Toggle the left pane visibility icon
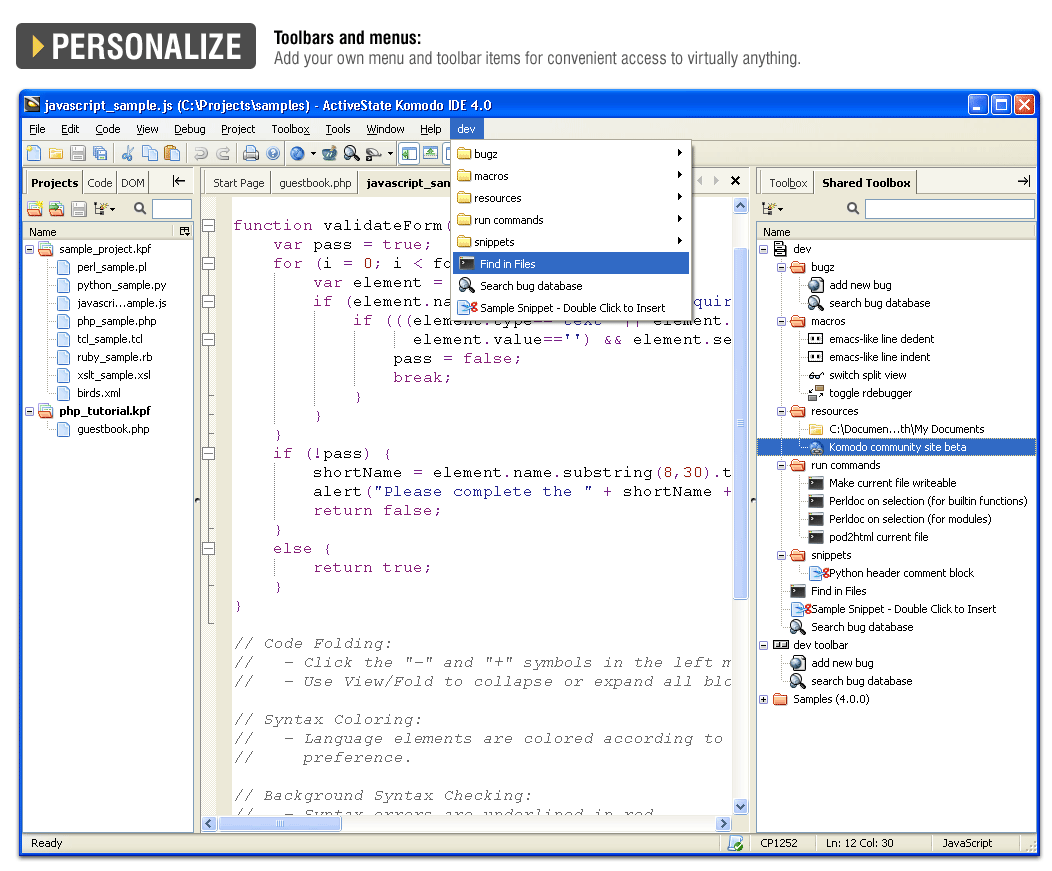Screen dimensions: 1052x871 click(x=409, y=154)
